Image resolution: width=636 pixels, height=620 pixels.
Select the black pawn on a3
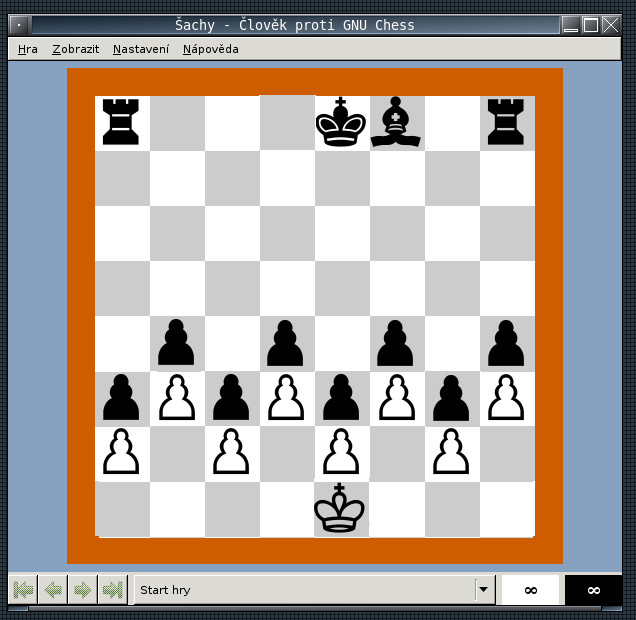[x=121, y=397]
